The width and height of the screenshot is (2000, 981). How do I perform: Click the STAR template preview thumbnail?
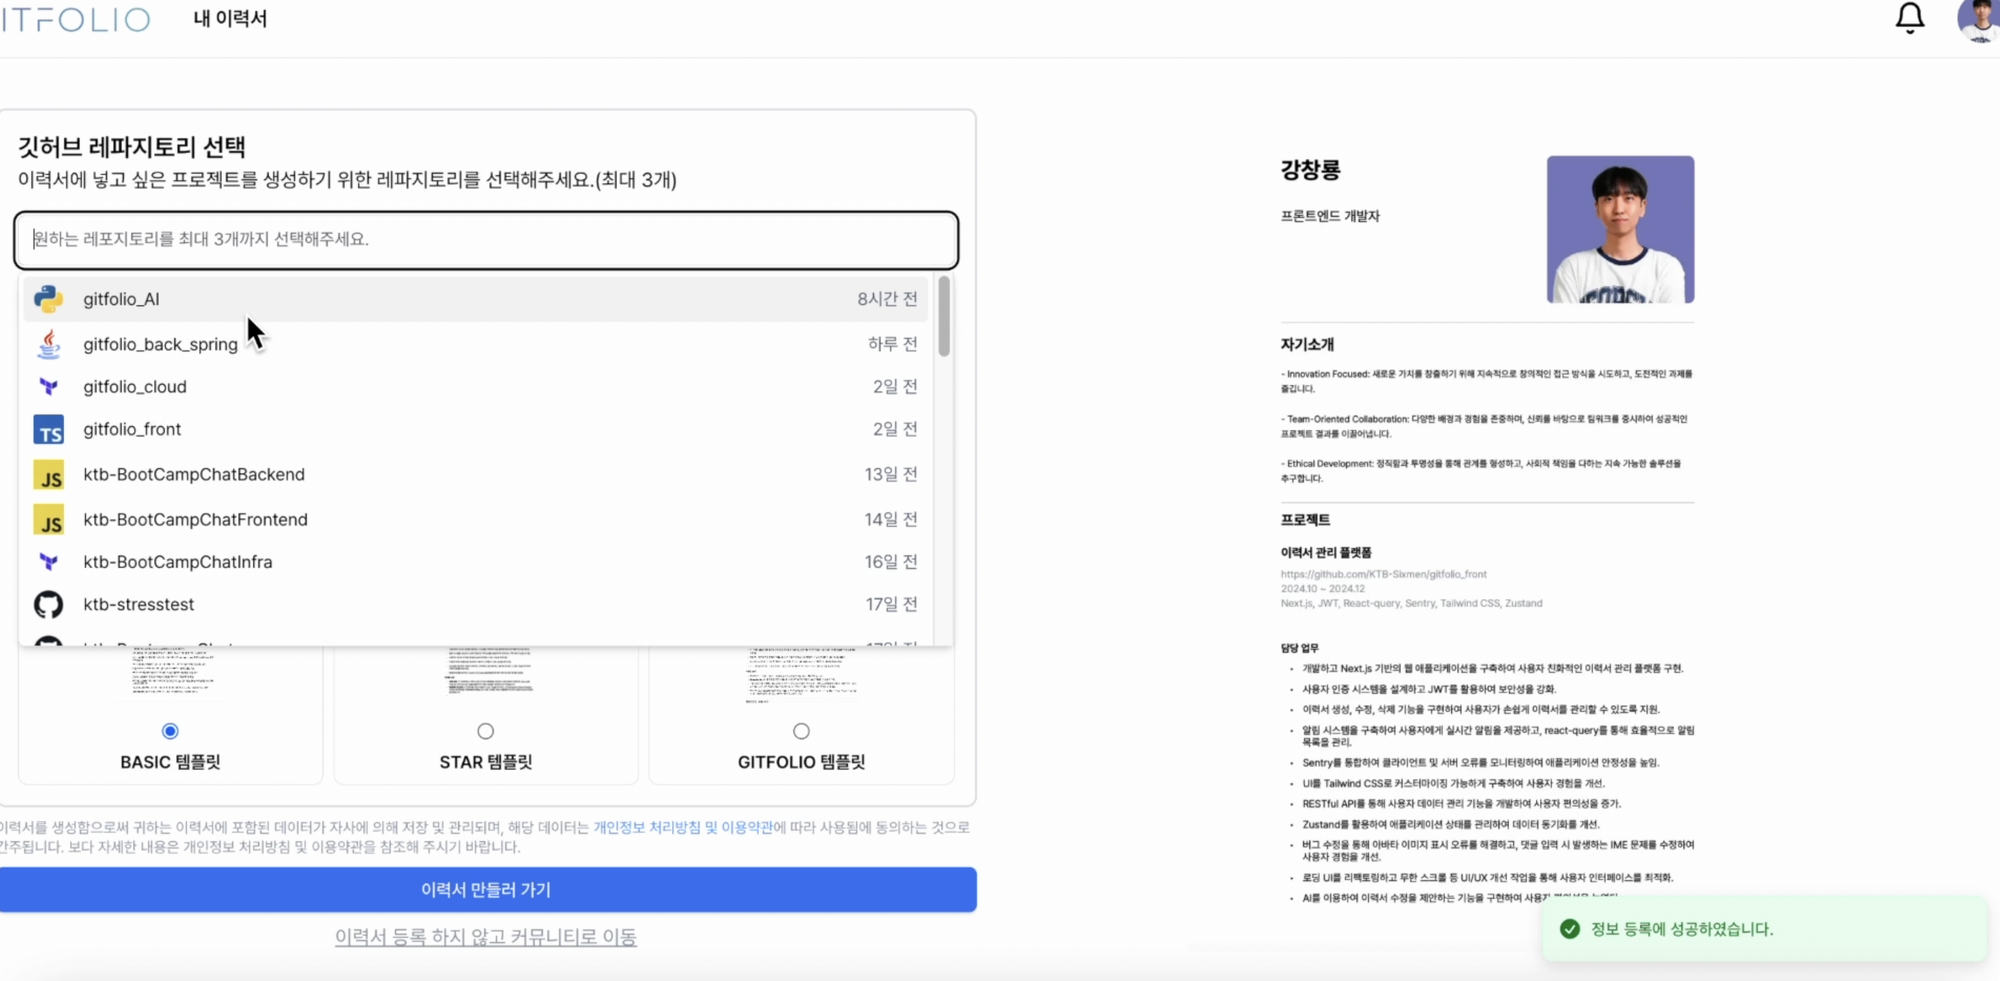[x=488, y=672]
